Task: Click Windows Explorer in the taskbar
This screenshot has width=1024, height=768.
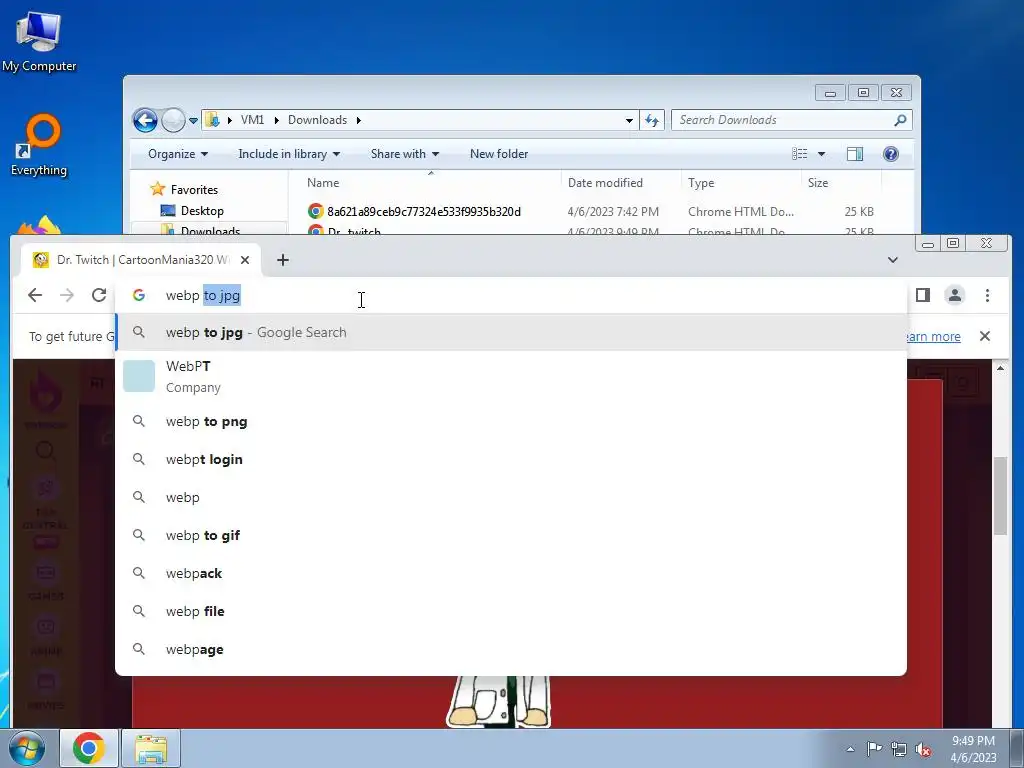Action: click(151, 748)
